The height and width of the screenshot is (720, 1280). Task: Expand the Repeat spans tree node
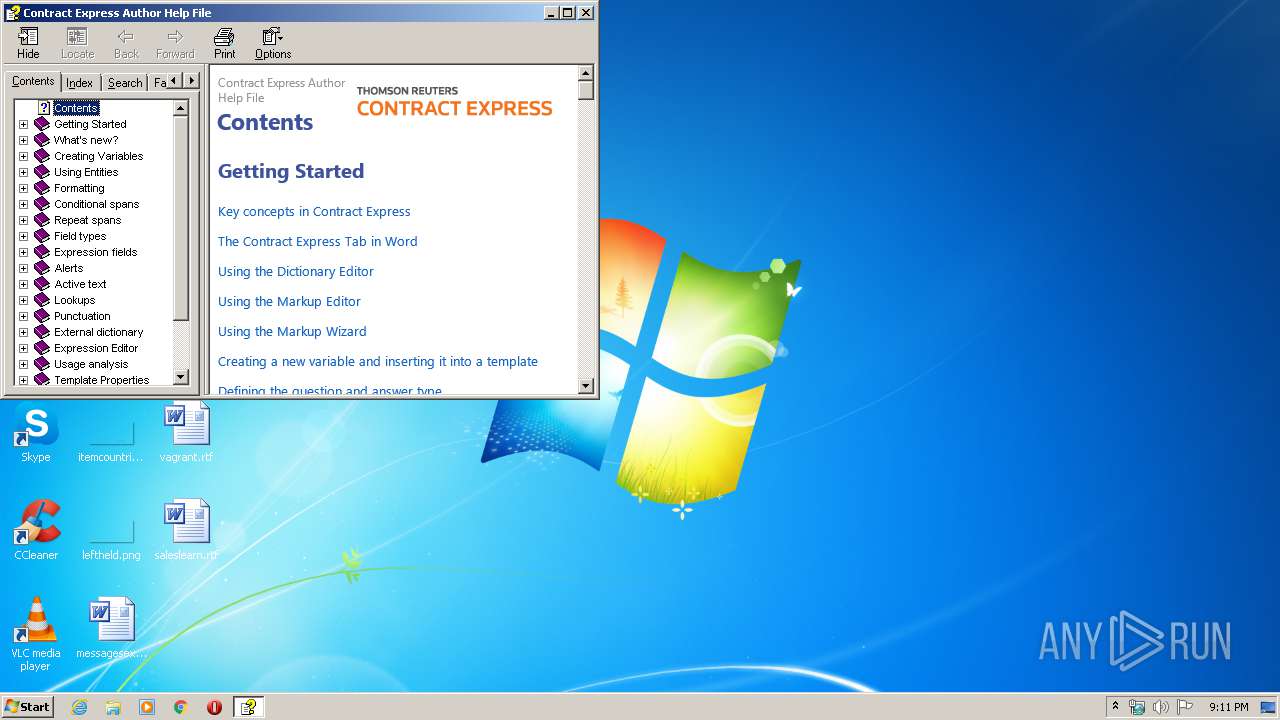point(24,220)
